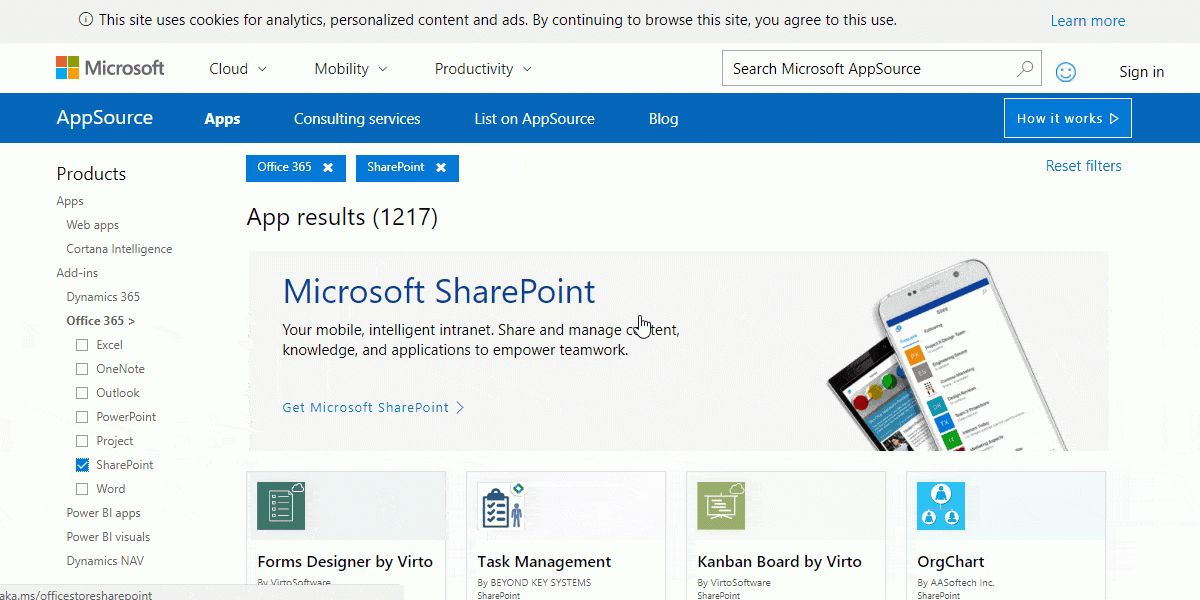Screen dimensions: 1200x600
Task: Click Reset filters
Action: [1083, 166]
